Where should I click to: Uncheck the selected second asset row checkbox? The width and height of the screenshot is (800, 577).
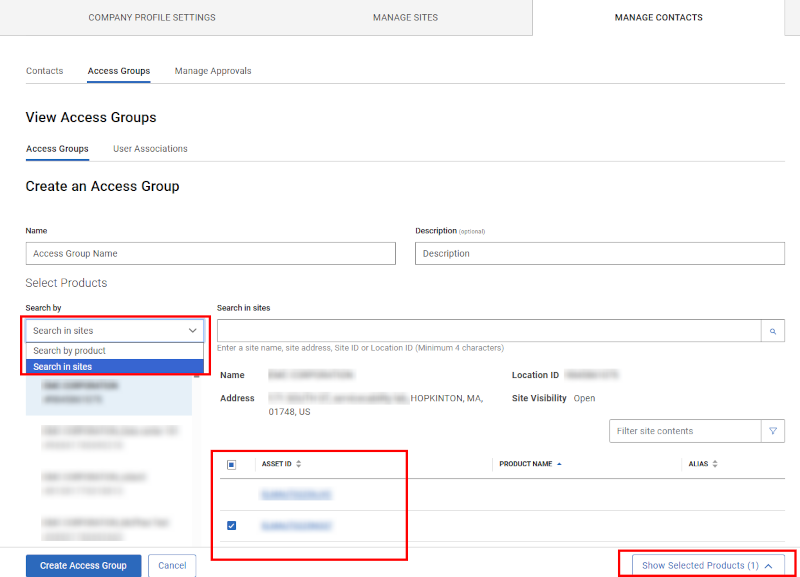click(x=232, y=525)
